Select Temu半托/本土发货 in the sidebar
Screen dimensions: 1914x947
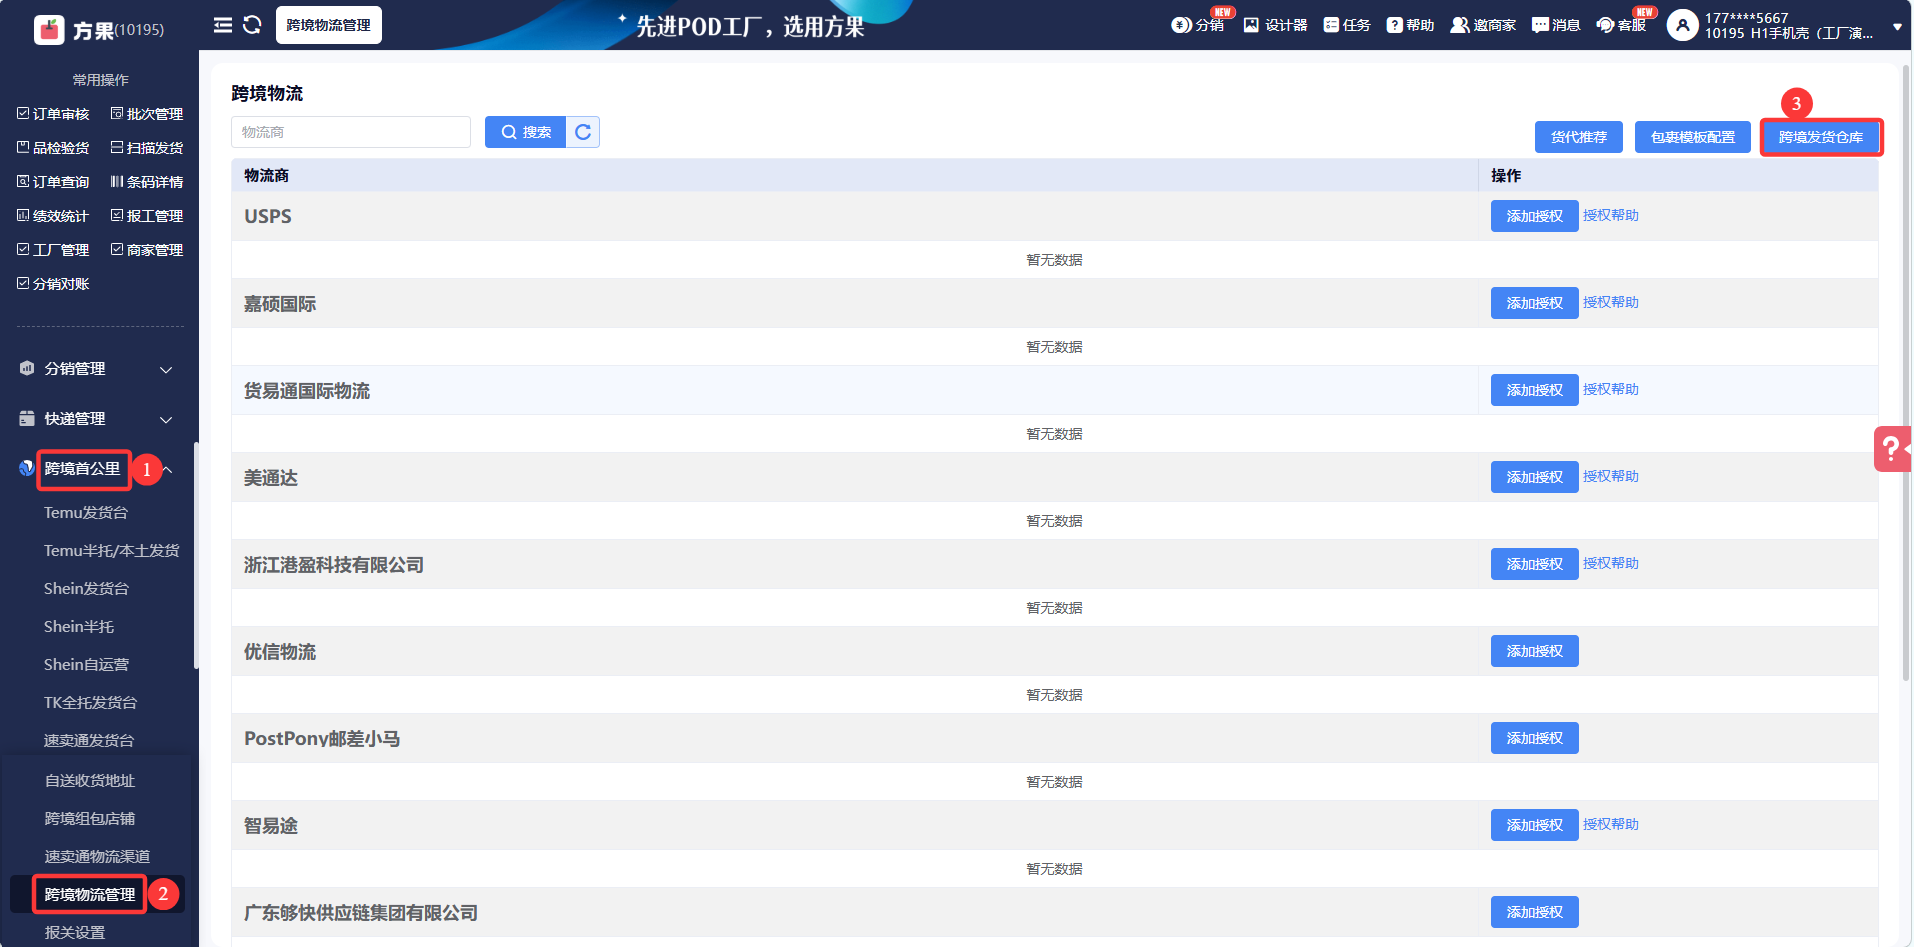(112, 551)
